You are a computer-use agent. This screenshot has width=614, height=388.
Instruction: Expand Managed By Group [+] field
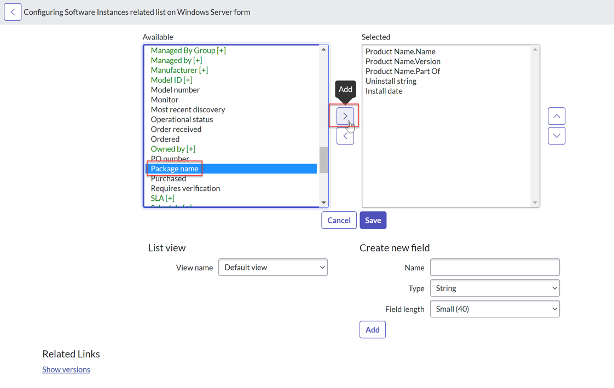[x=188, y=51]
